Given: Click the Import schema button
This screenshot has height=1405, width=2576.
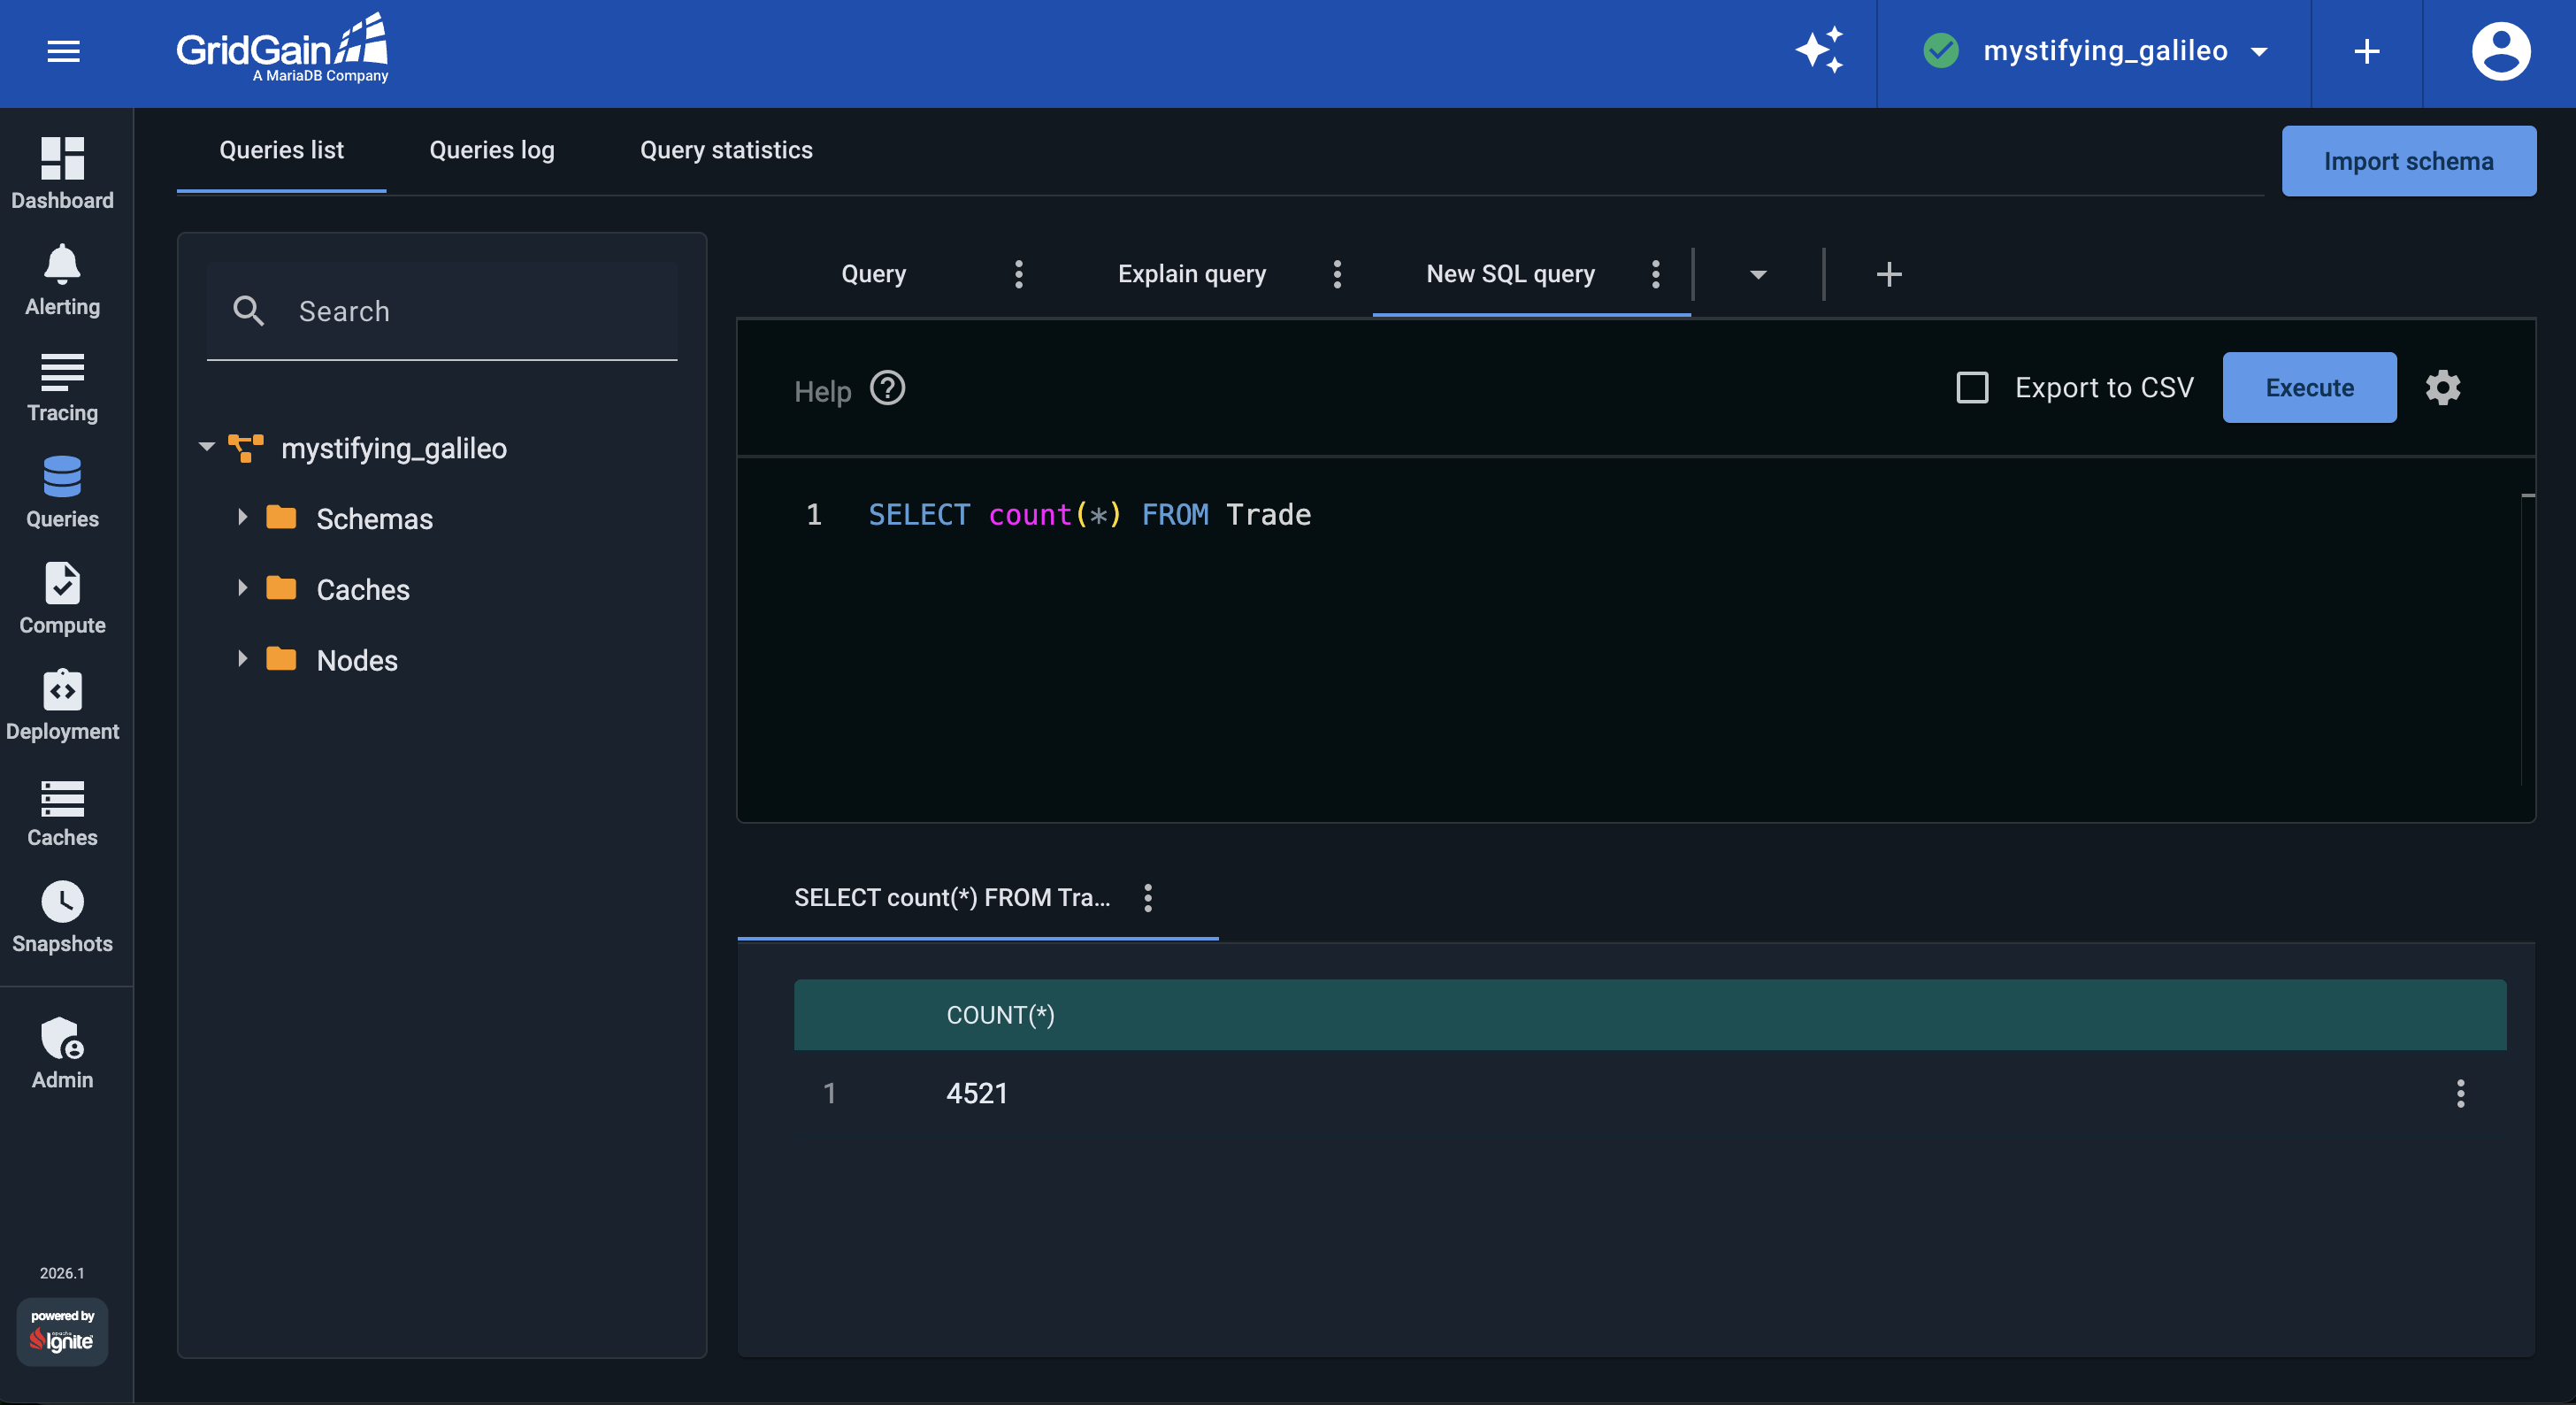Looking at the screenshot, I should click(x=2408, y=161).
